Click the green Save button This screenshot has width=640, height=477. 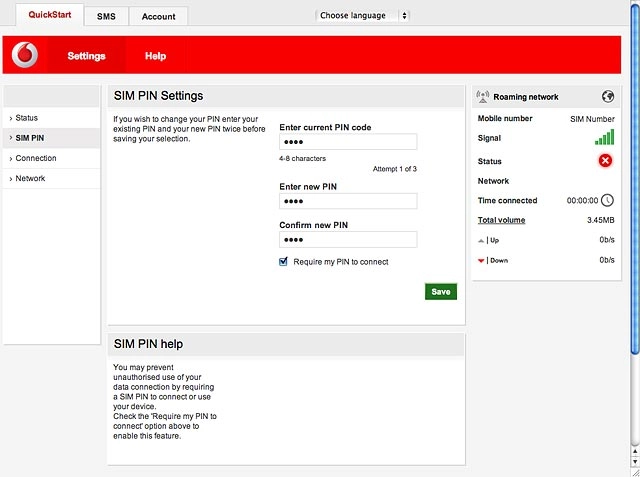441,292
